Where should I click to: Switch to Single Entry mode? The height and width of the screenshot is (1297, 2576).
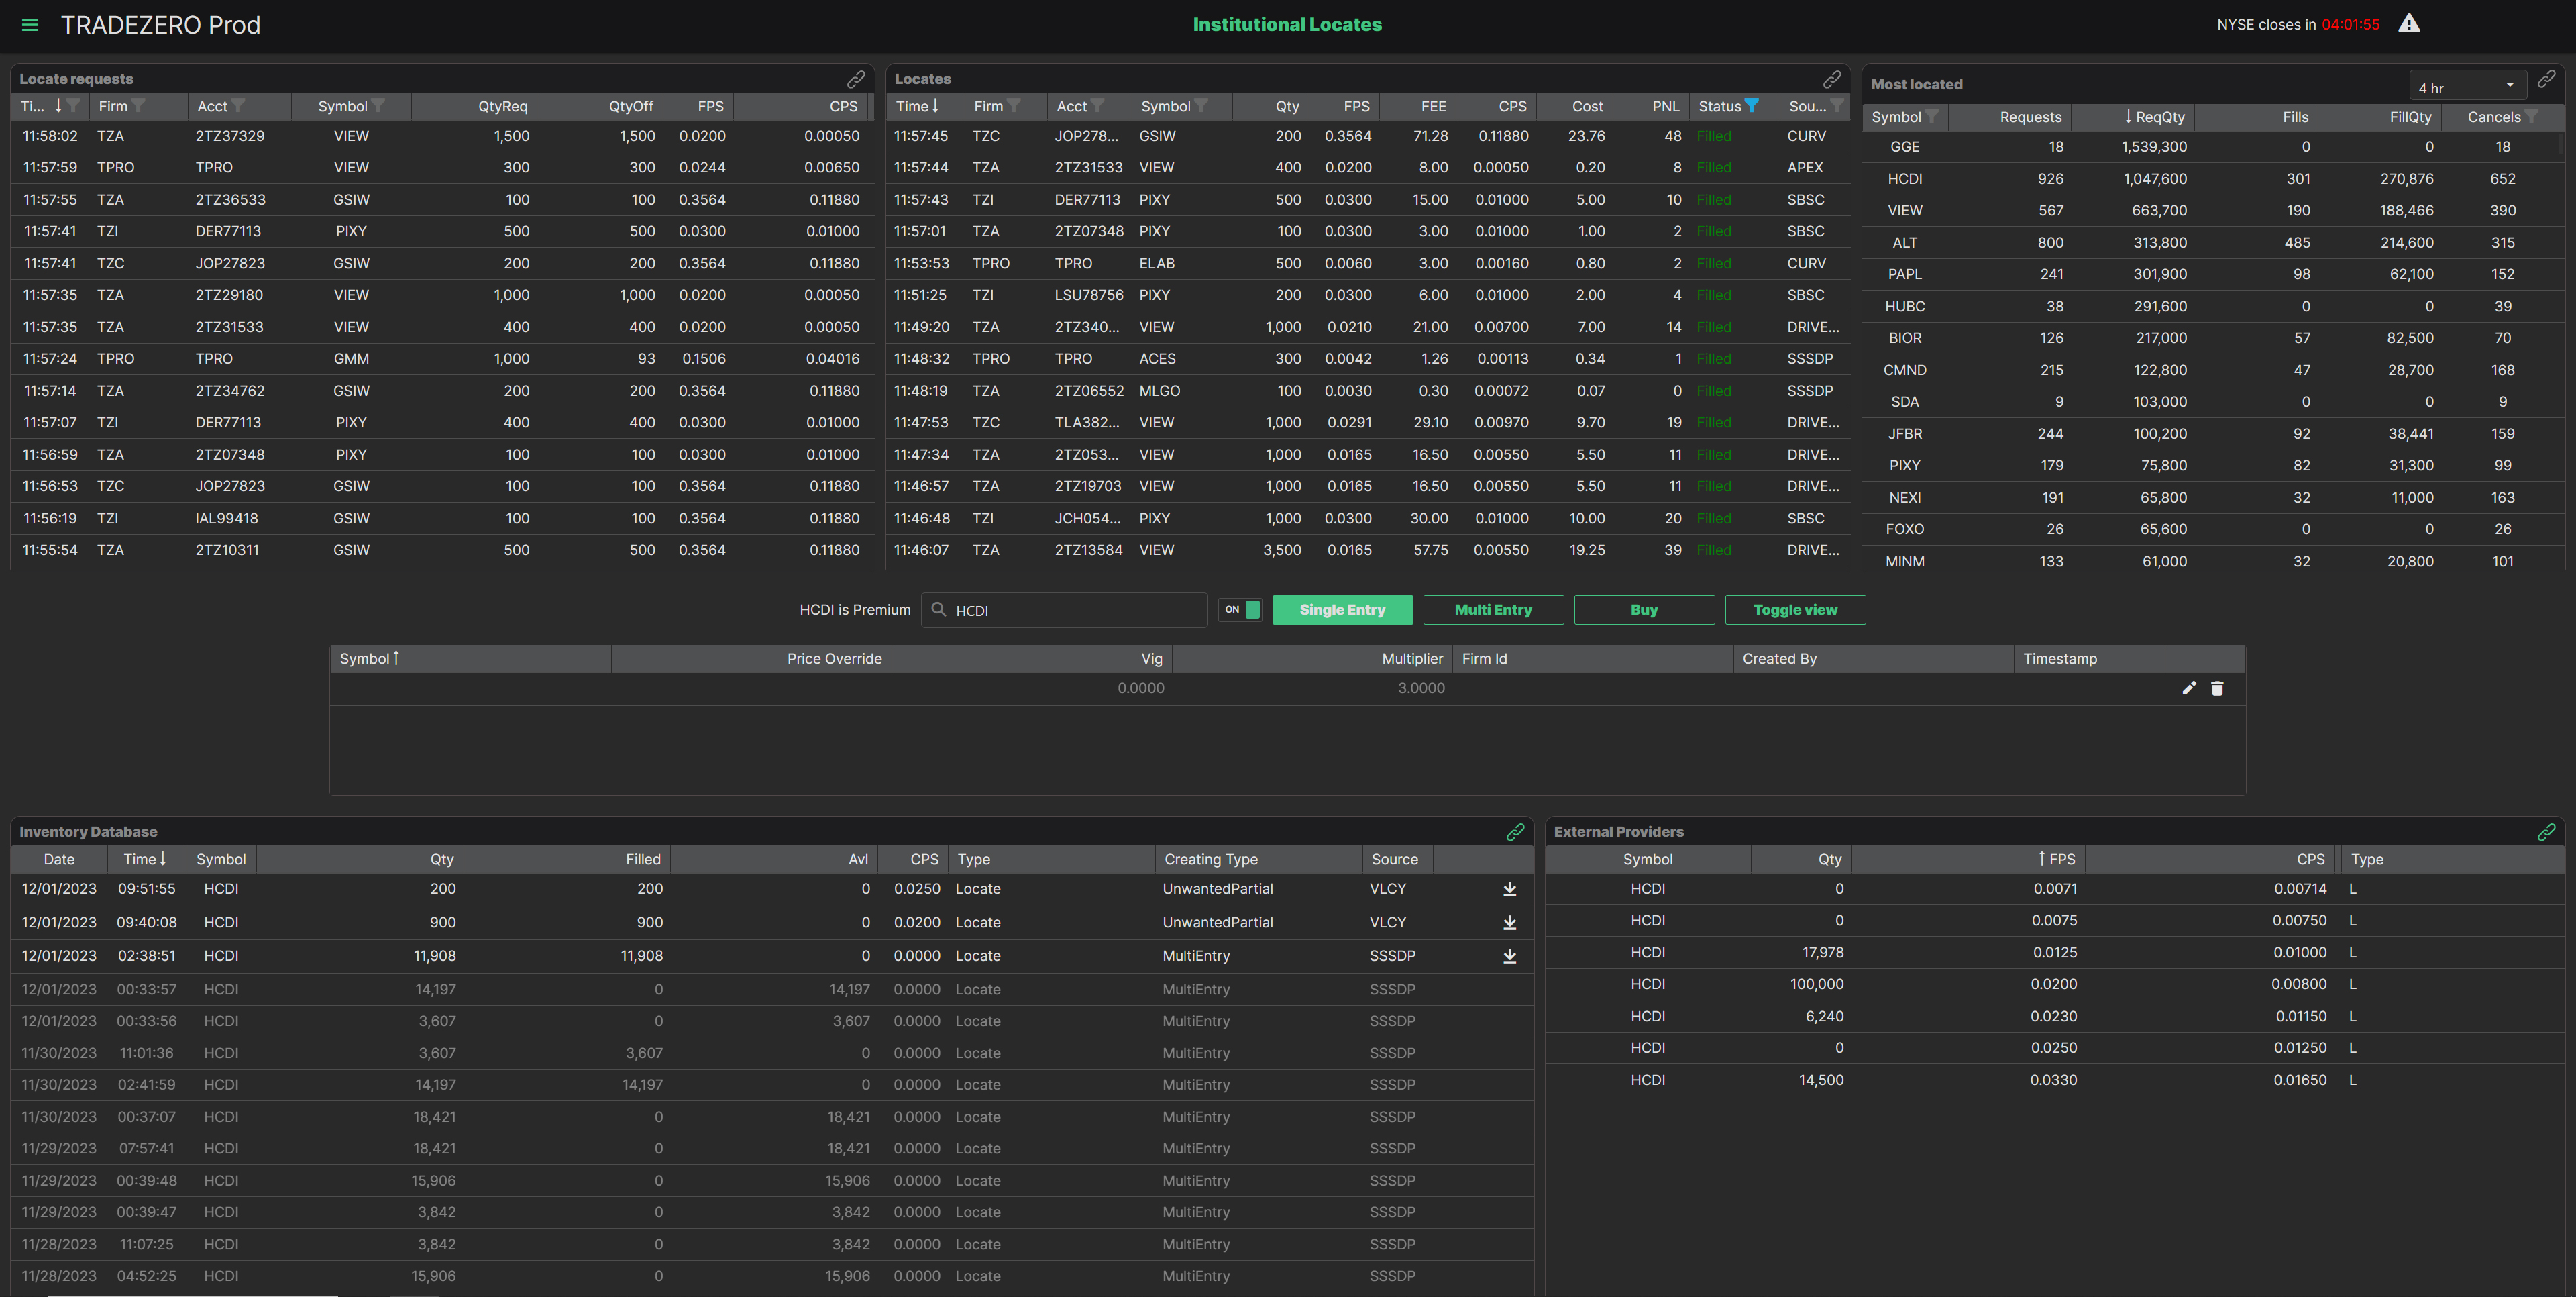[x=1342, y=610]
